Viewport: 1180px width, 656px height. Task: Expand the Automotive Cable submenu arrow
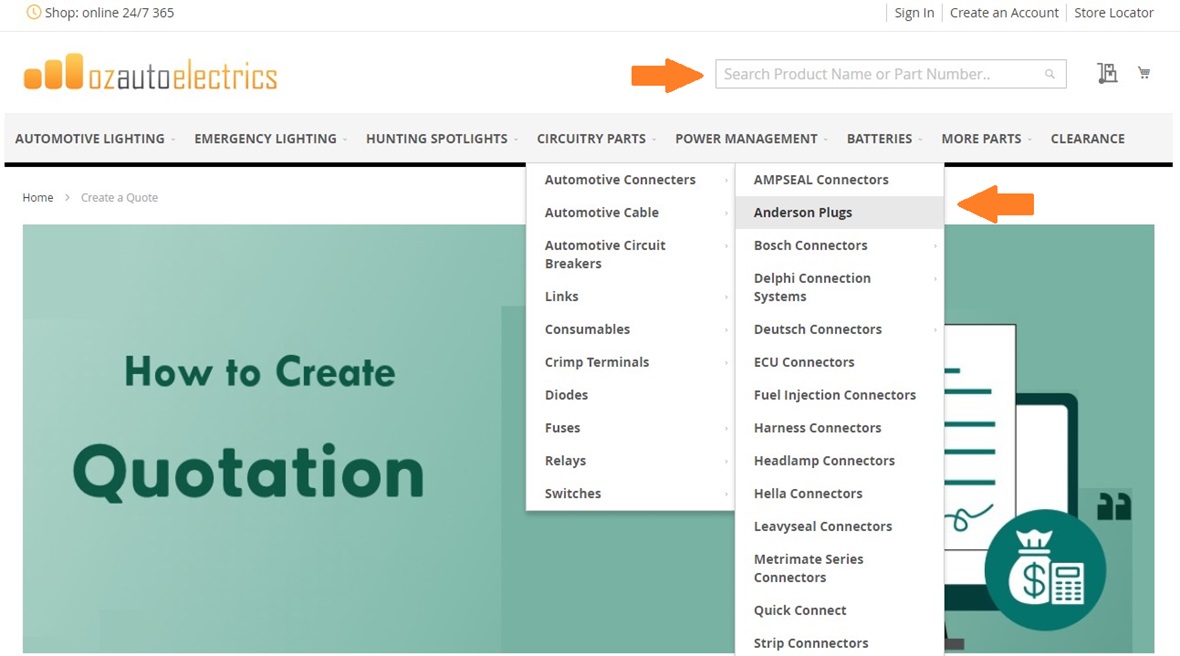(726, 213)
